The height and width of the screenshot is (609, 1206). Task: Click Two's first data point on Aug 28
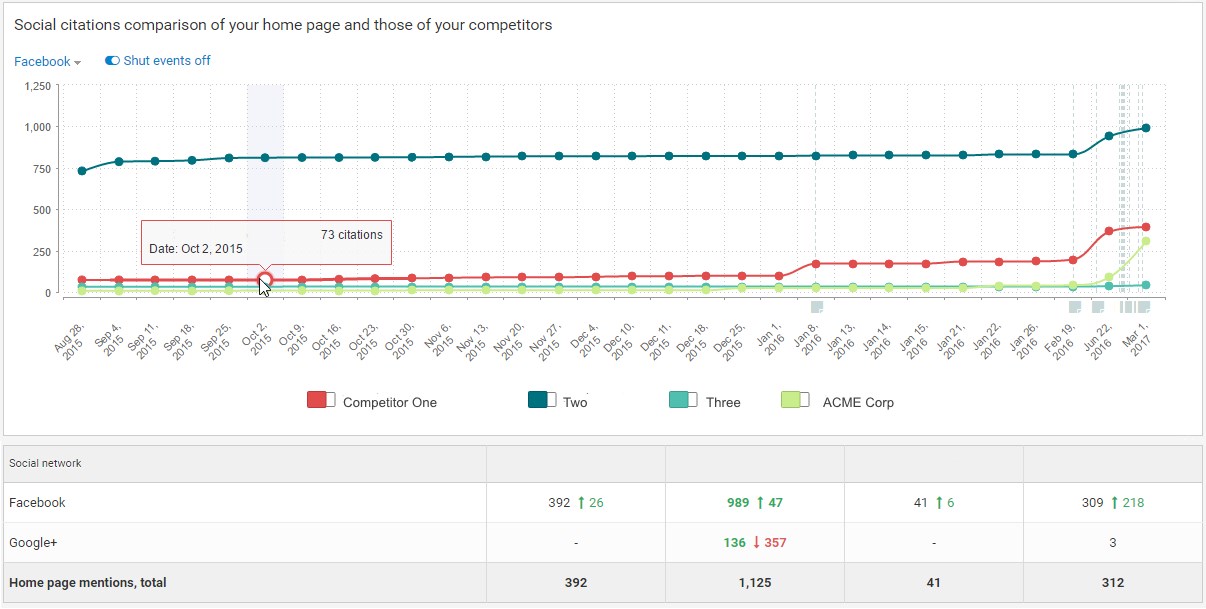(x=82, y=171)
